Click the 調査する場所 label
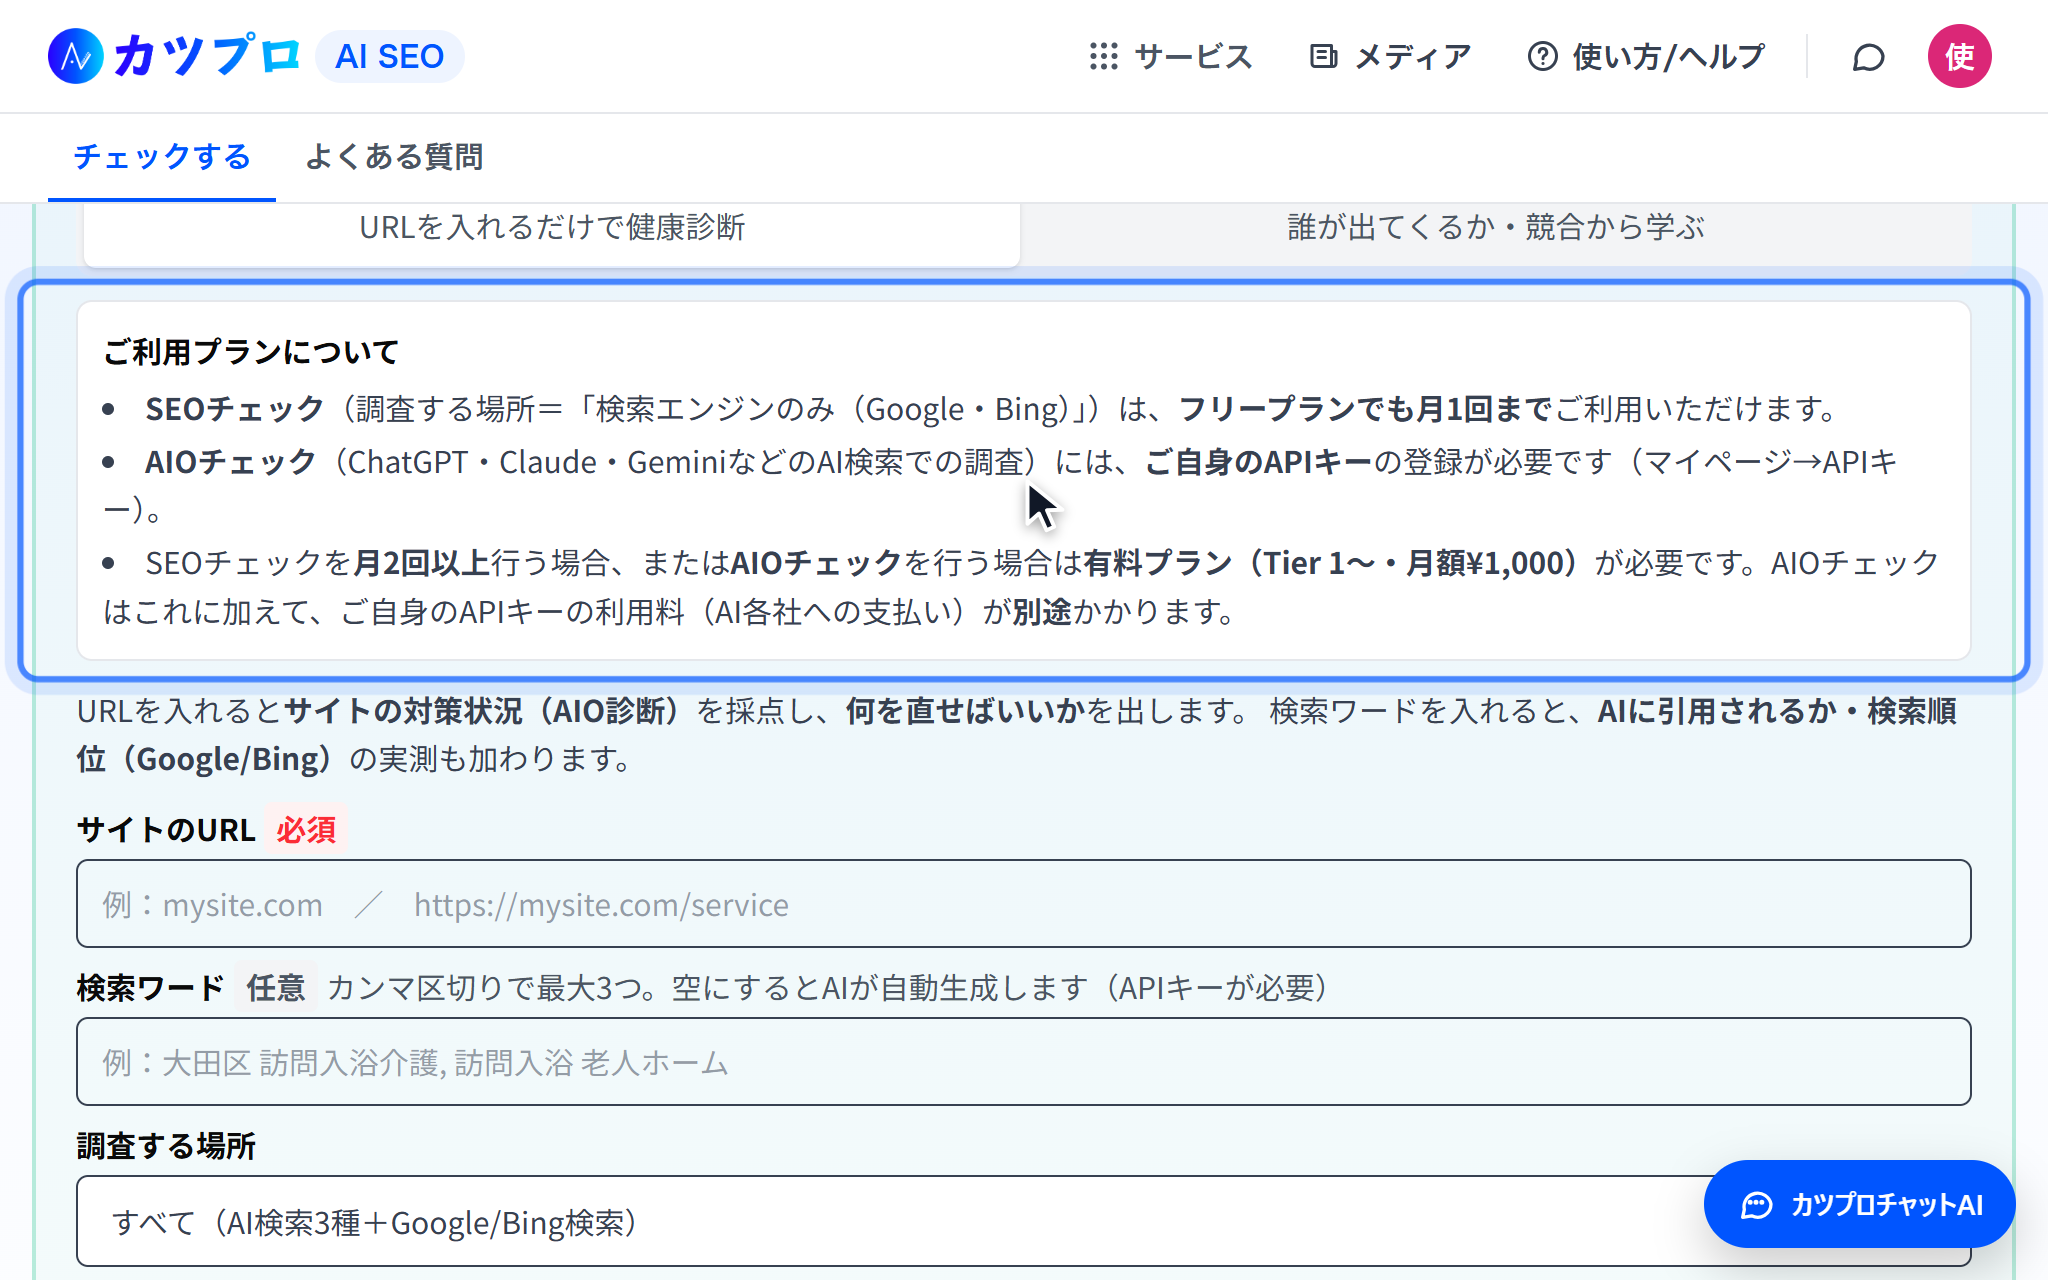Image resolution: width=2048 pixels, height=1280 pixels. [166, 1146]
